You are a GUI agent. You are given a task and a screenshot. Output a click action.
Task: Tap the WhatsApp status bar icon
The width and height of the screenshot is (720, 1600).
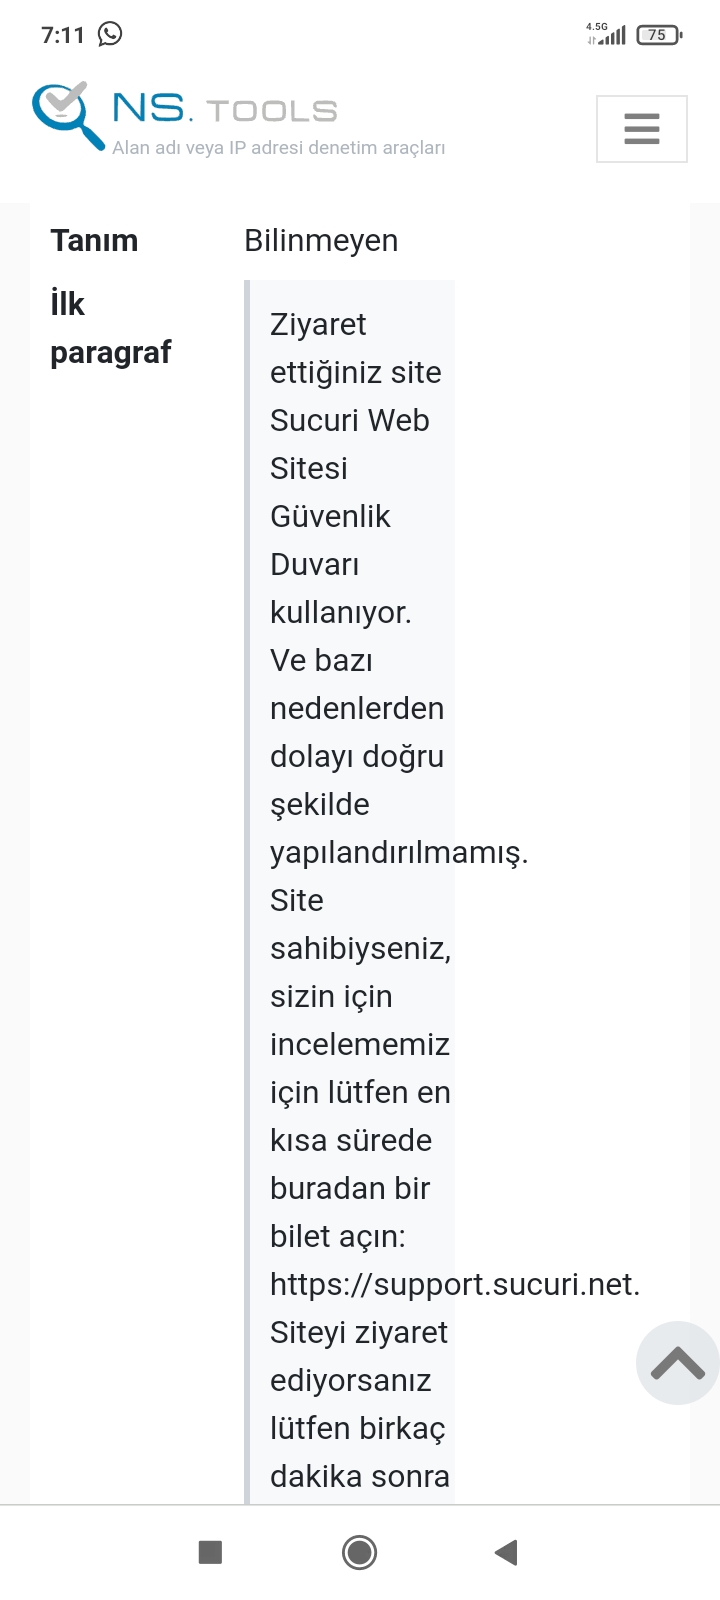pyautogui.click(x=110, y=34)
